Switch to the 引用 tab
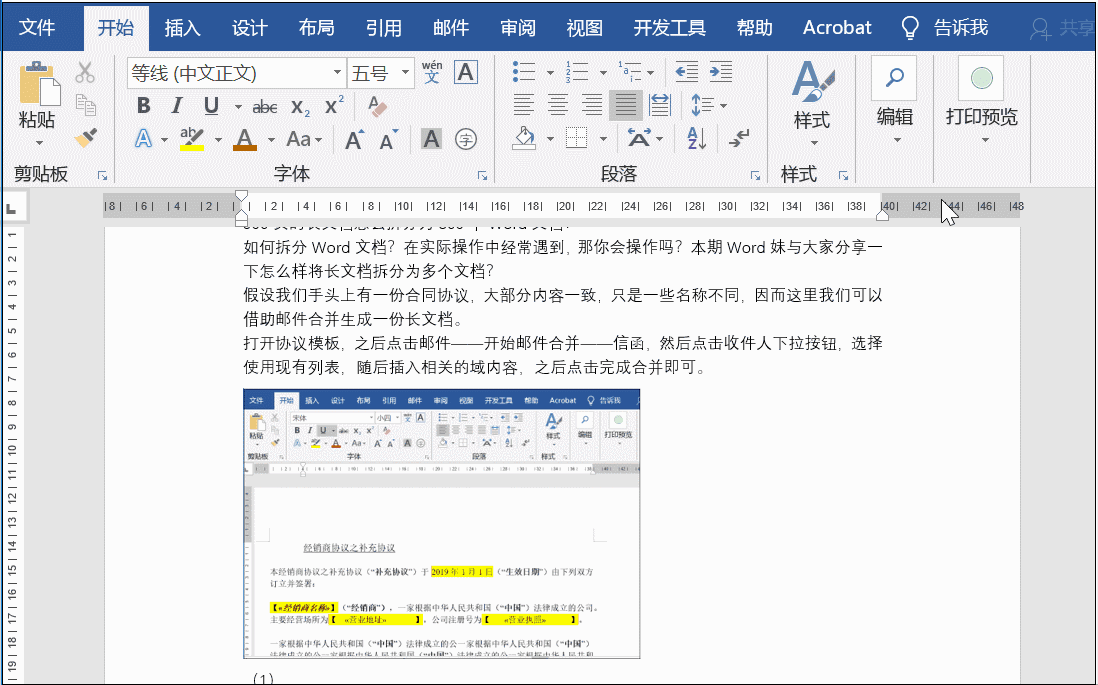This screenshot has height=685, width=1098. (384, 27)
